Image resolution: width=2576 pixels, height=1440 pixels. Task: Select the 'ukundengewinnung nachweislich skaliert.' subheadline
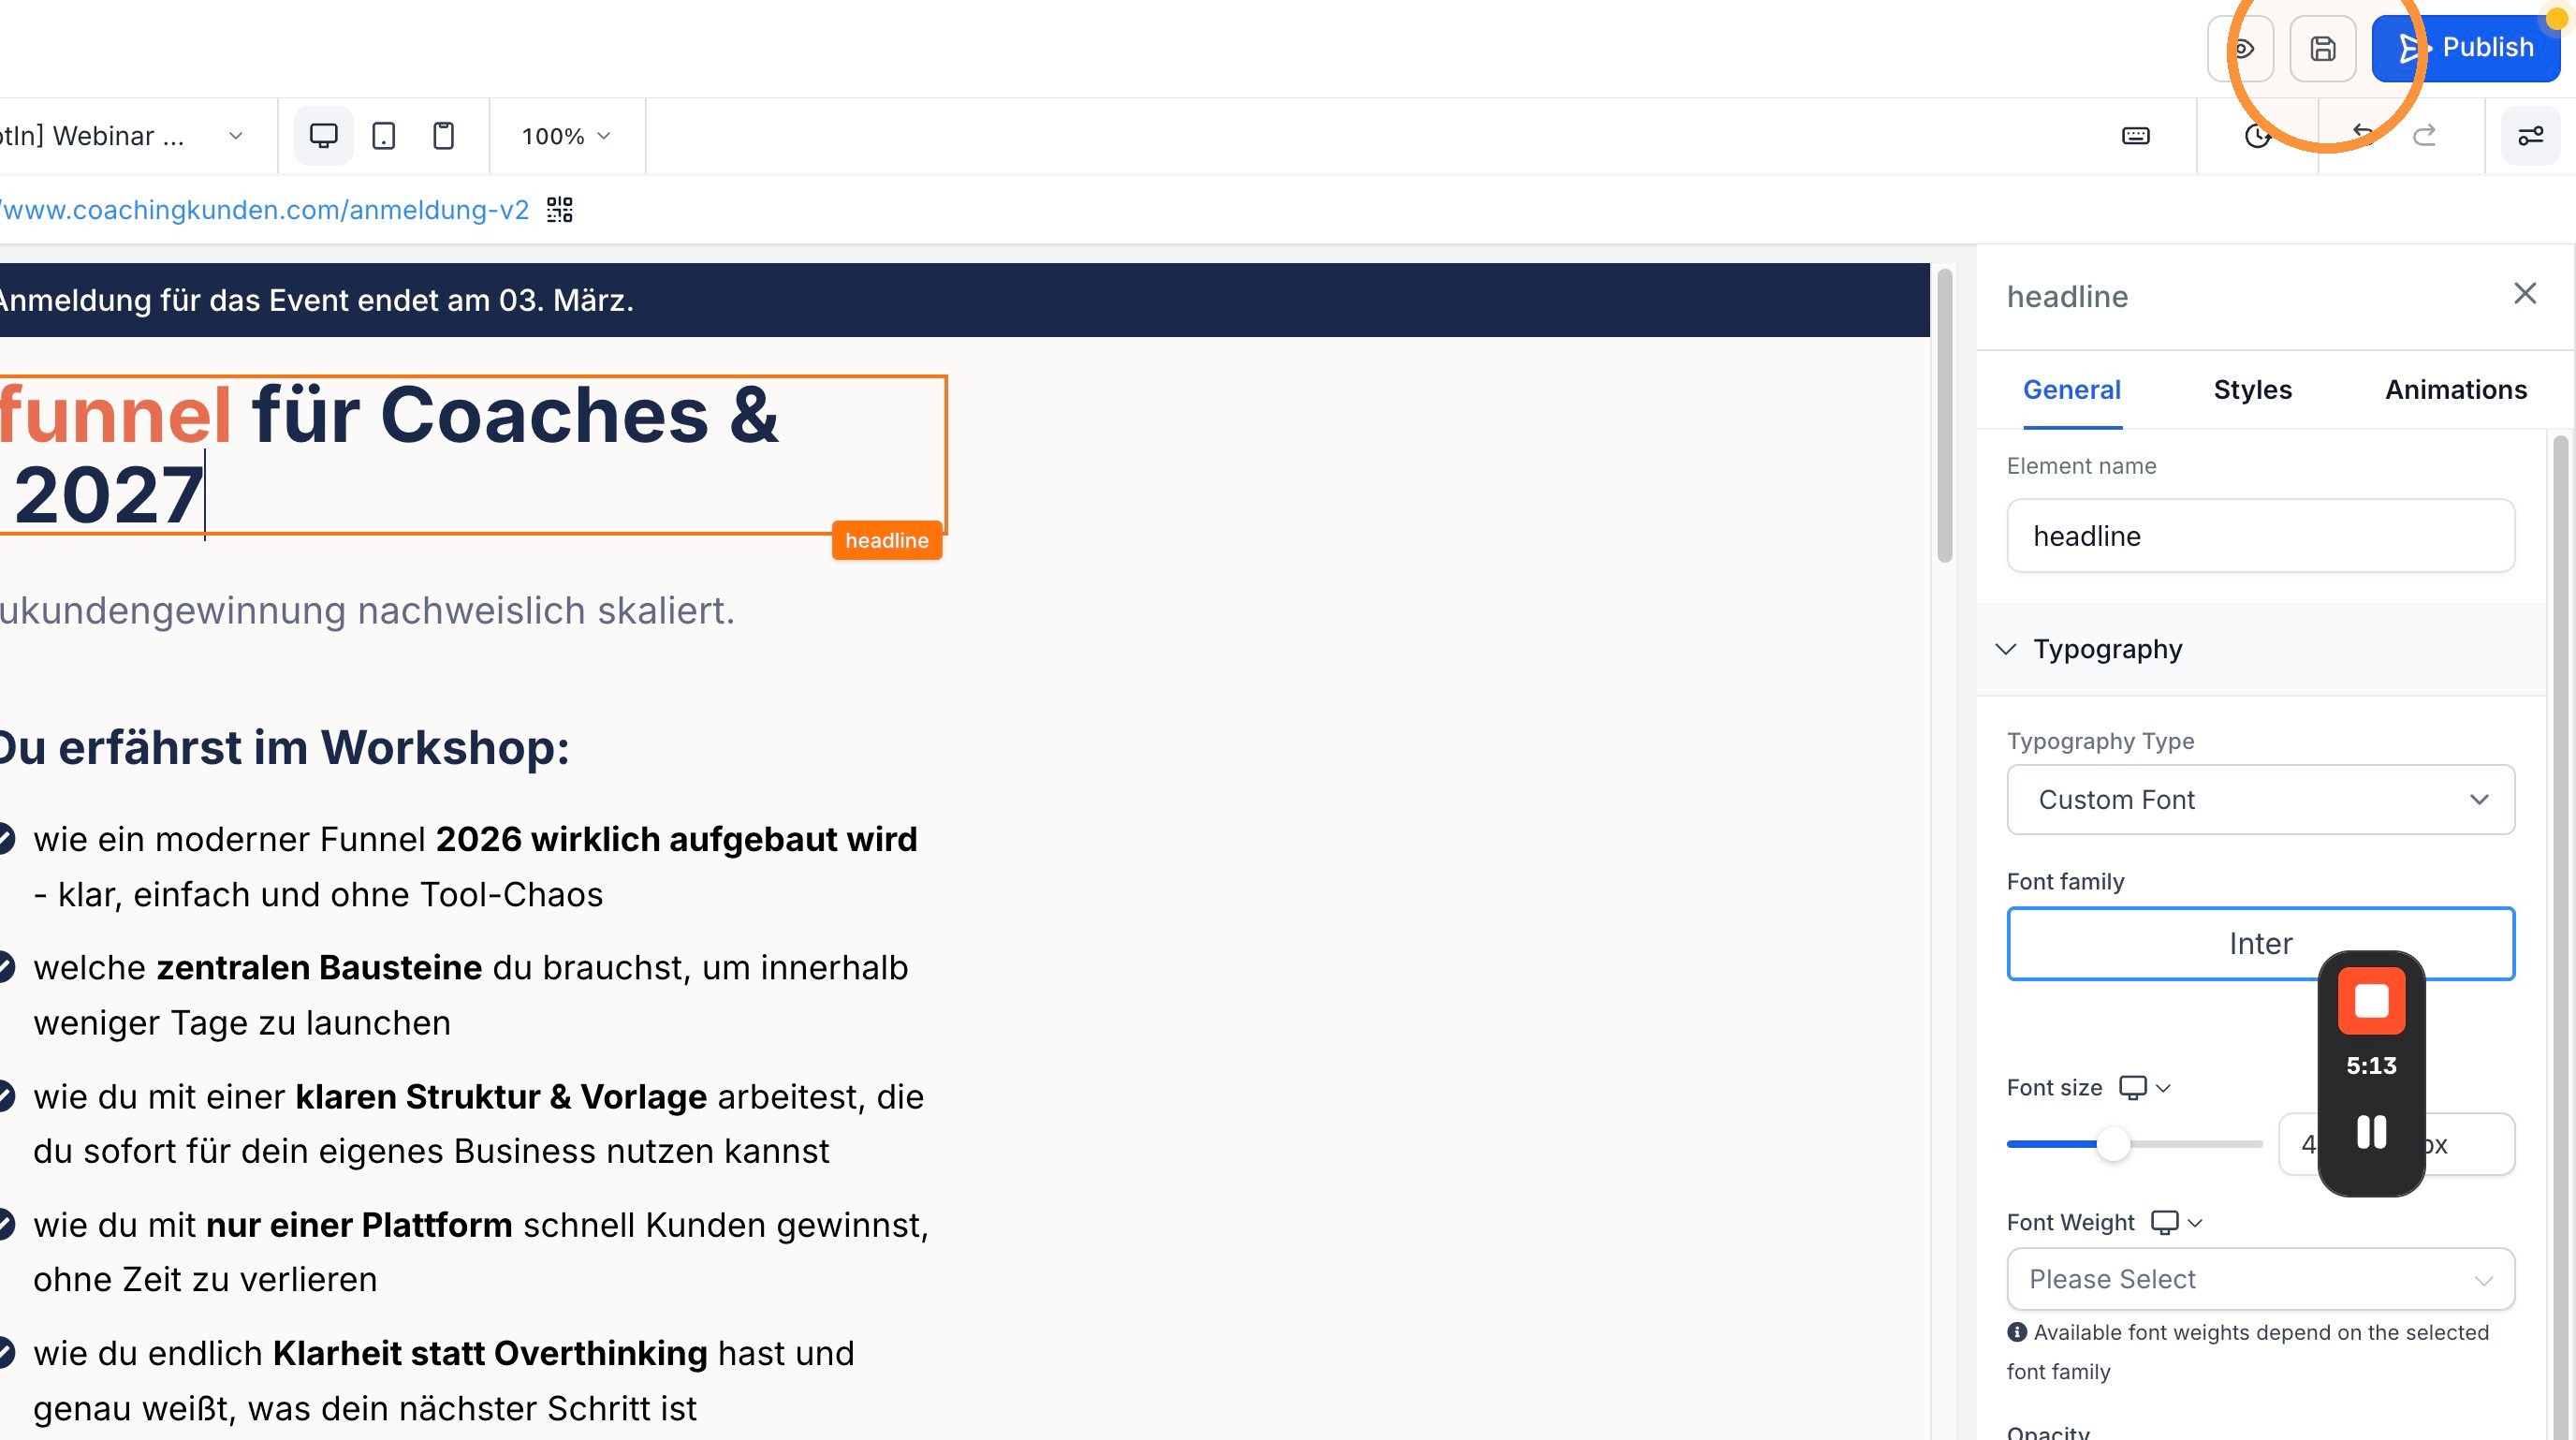tap(367, 611)
